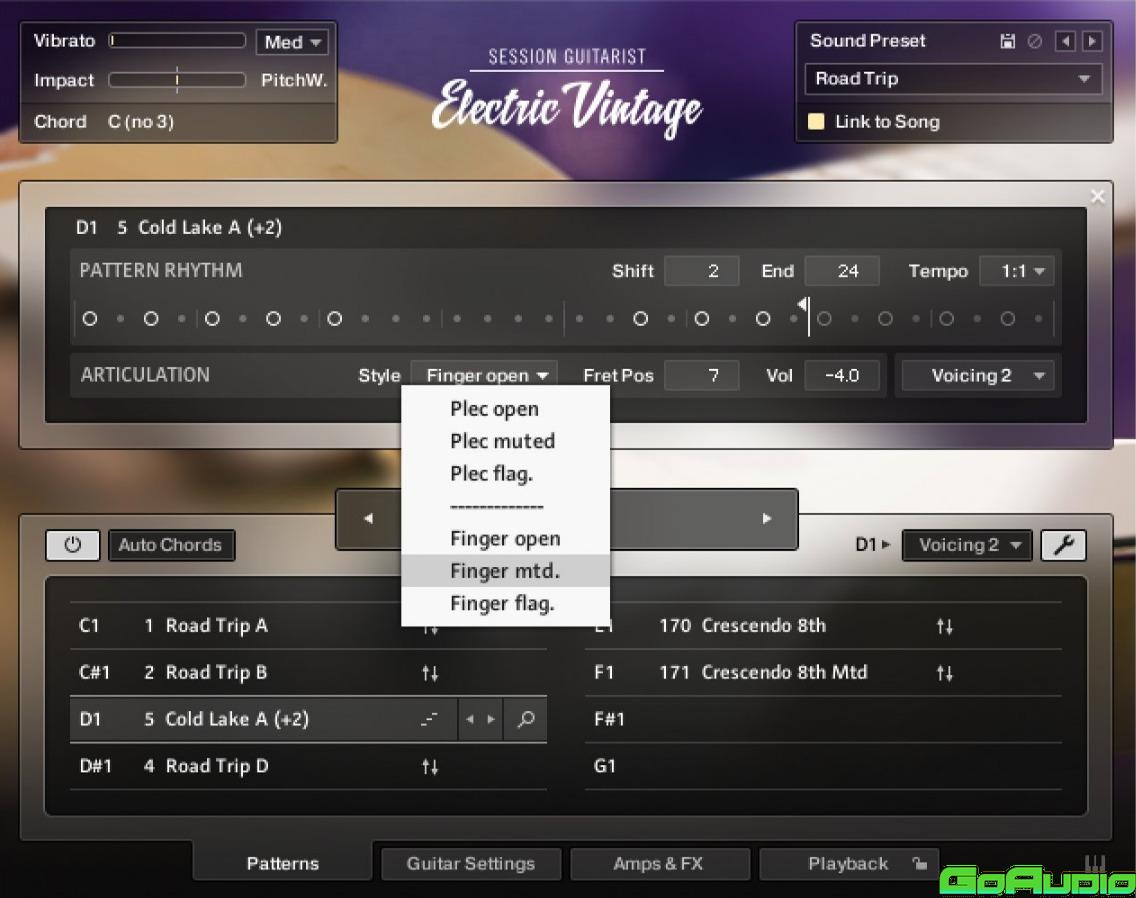Click the pattern End marker handle
Image resolution: width=1136 pixels, height=898 pixels.
803,304
